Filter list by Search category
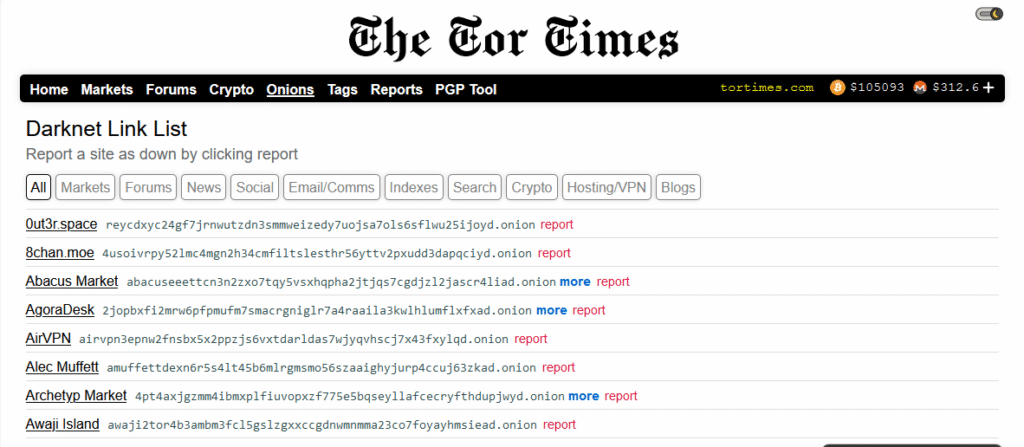Viewport: 1024px width, 447px height. (475, 188)
